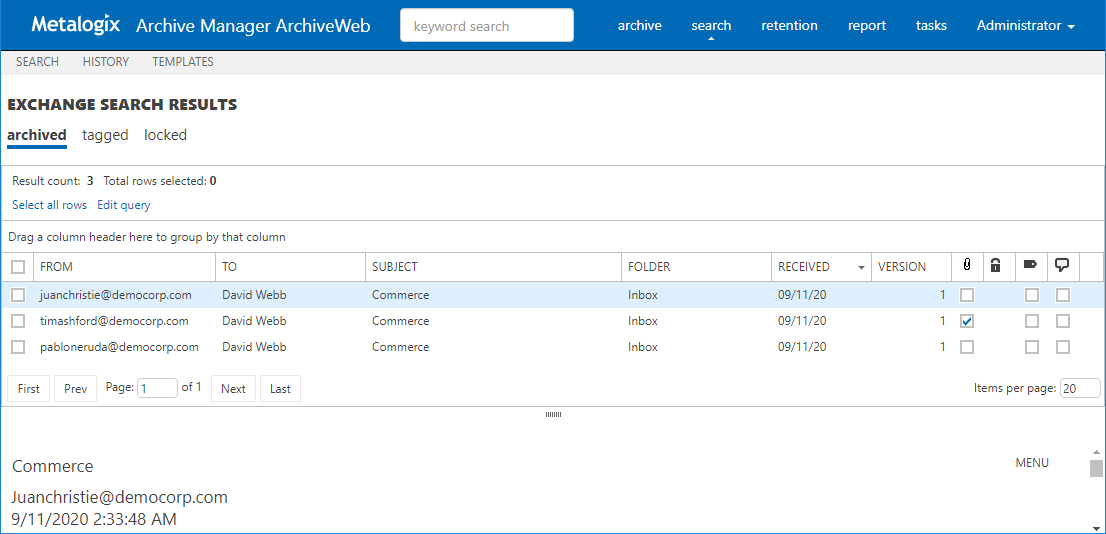This screenshot has width=1106, height=534.
Task: Open the RECEIVED column sort arrow
Action: pyautogui.click(x=861, y=268)
